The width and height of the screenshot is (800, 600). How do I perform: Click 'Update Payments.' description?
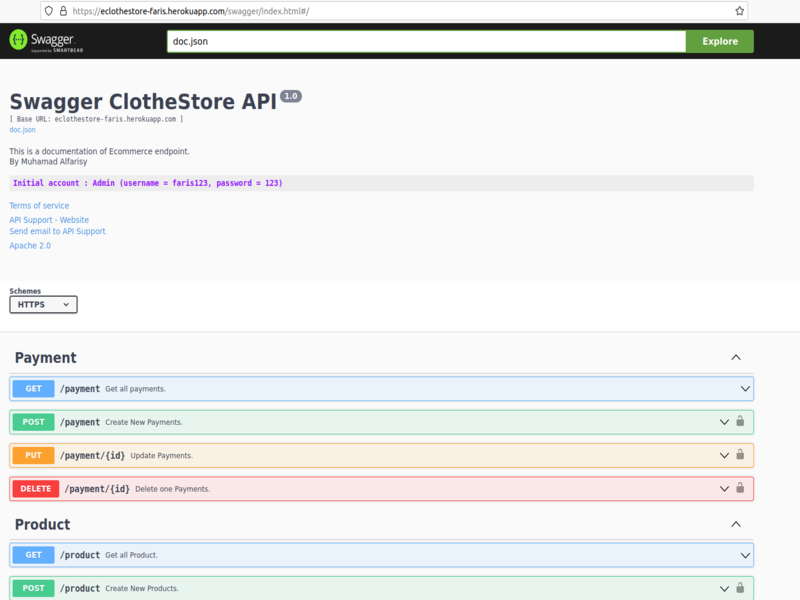[161, 456]
